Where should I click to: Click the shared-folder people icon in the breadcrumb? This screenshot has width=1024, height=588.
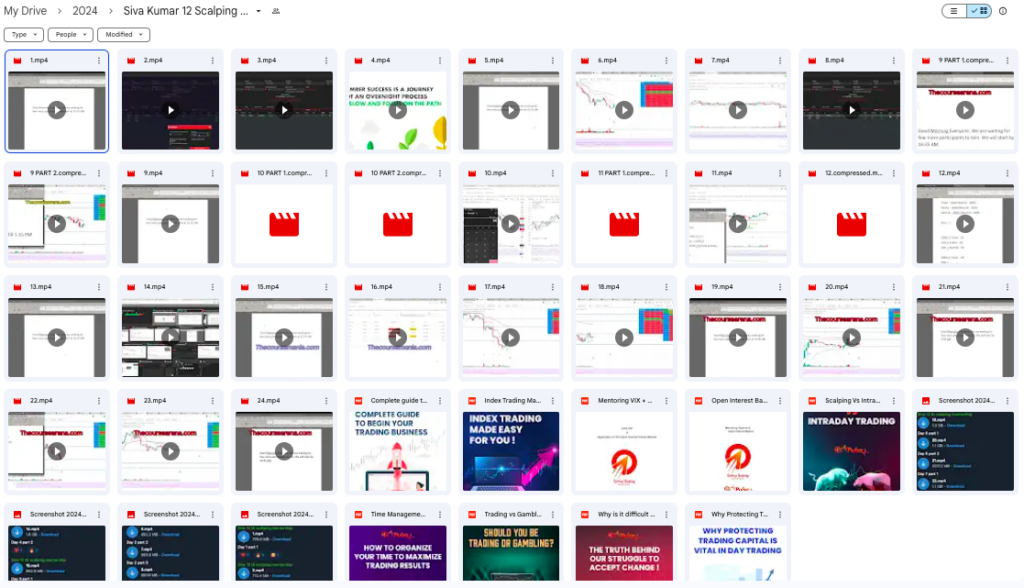276,11
